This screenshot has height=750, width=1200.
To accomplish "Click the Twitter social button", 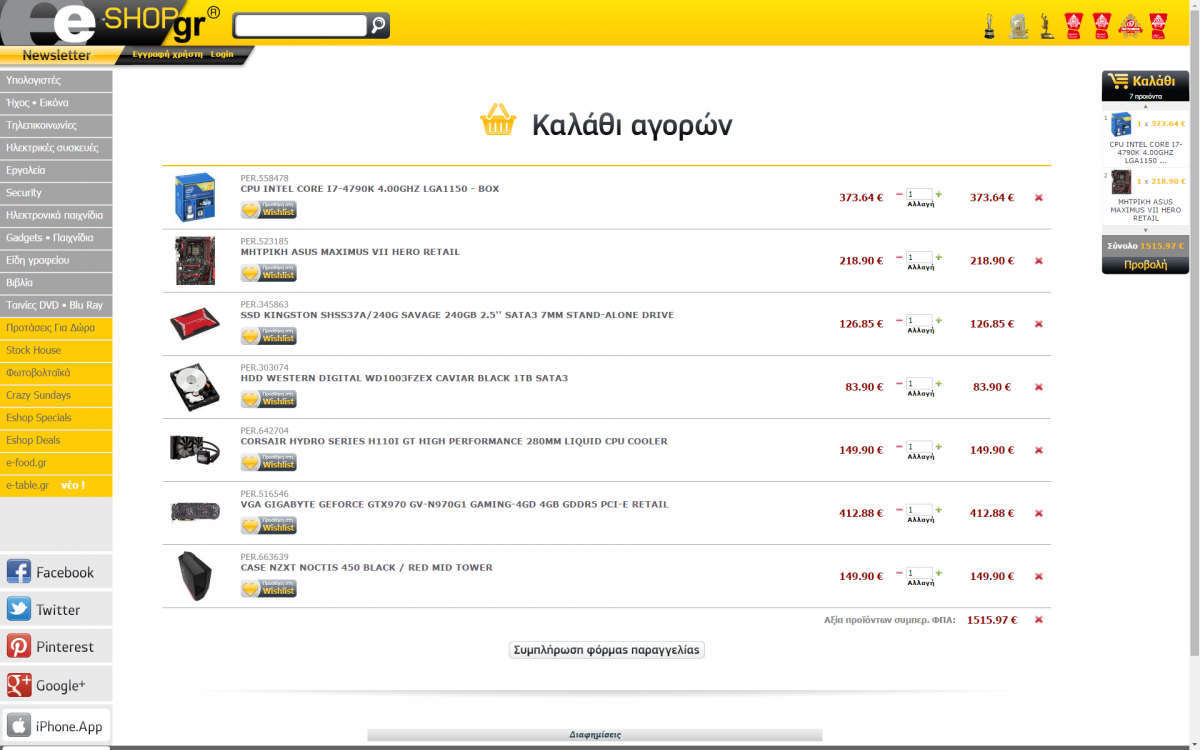I will point(56,609).
